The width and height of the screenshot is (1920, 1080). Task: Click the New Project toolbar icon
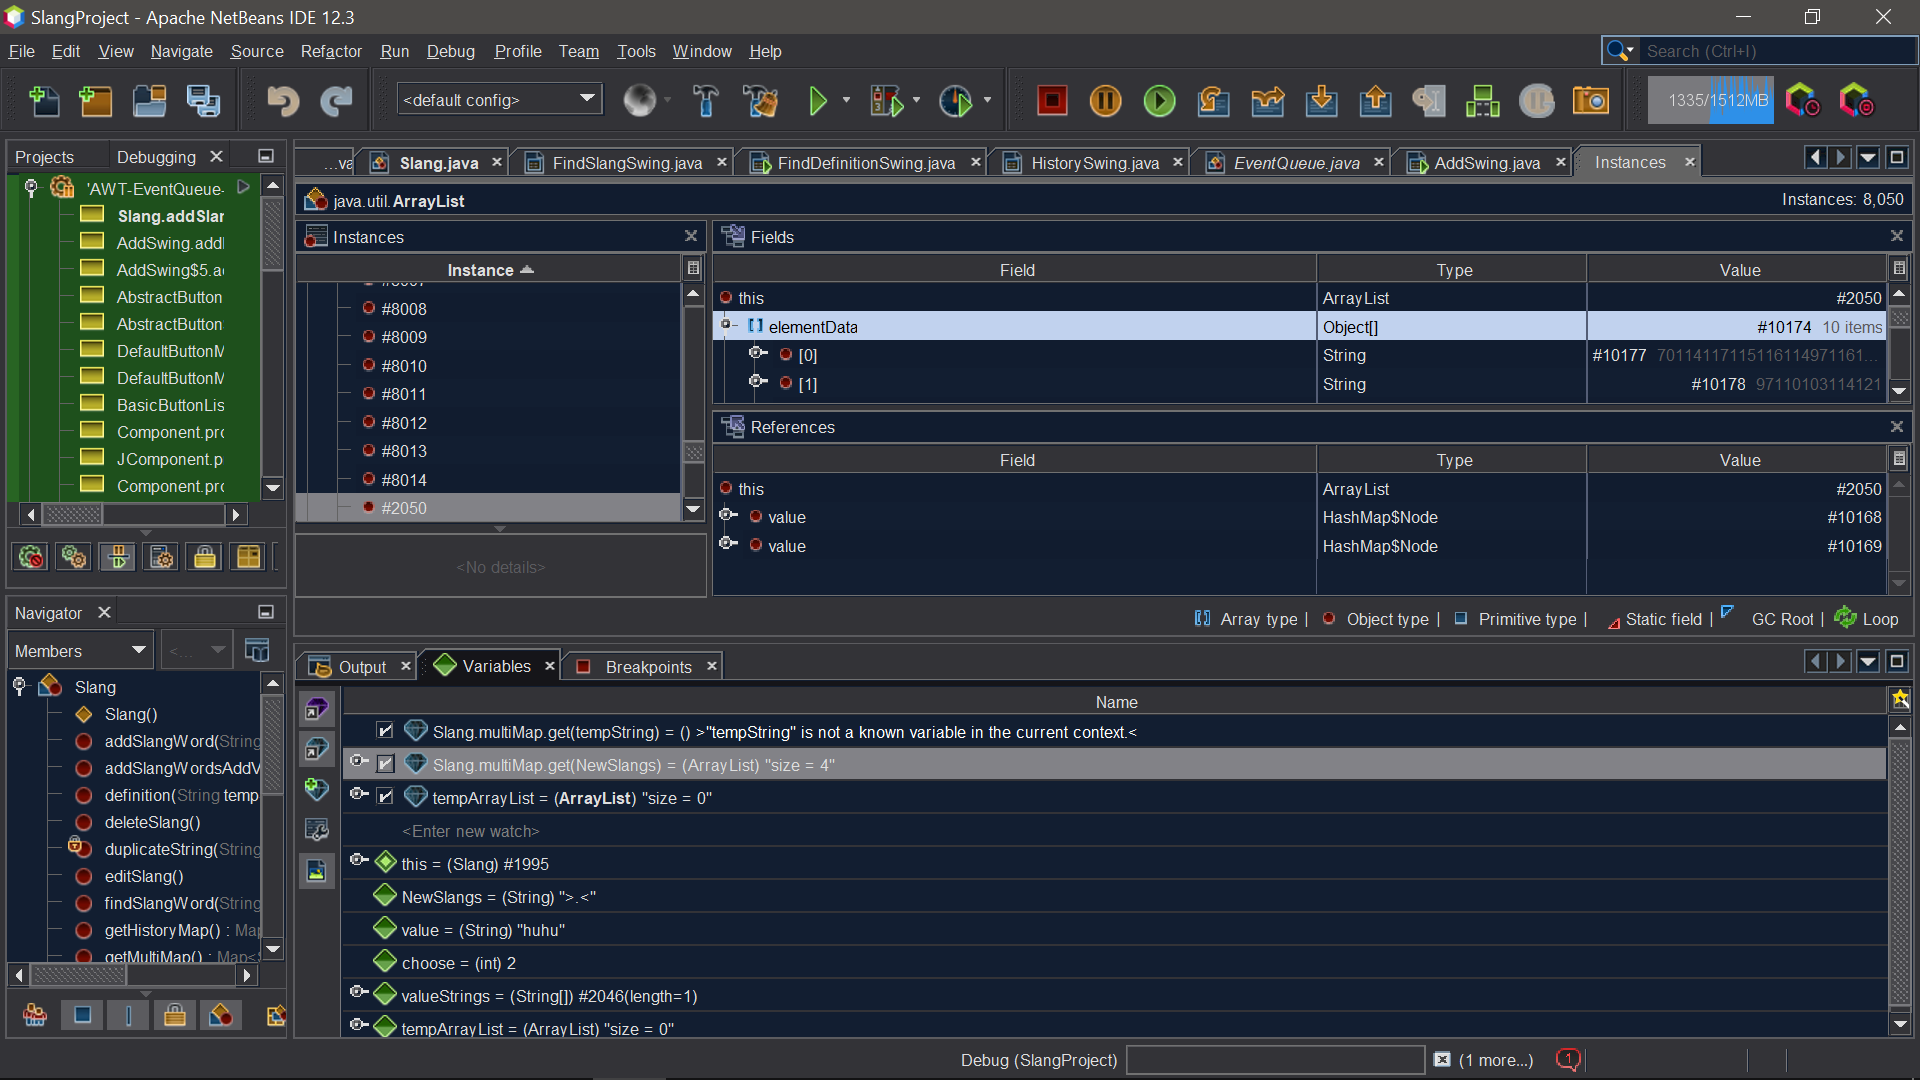click(96, 101)
